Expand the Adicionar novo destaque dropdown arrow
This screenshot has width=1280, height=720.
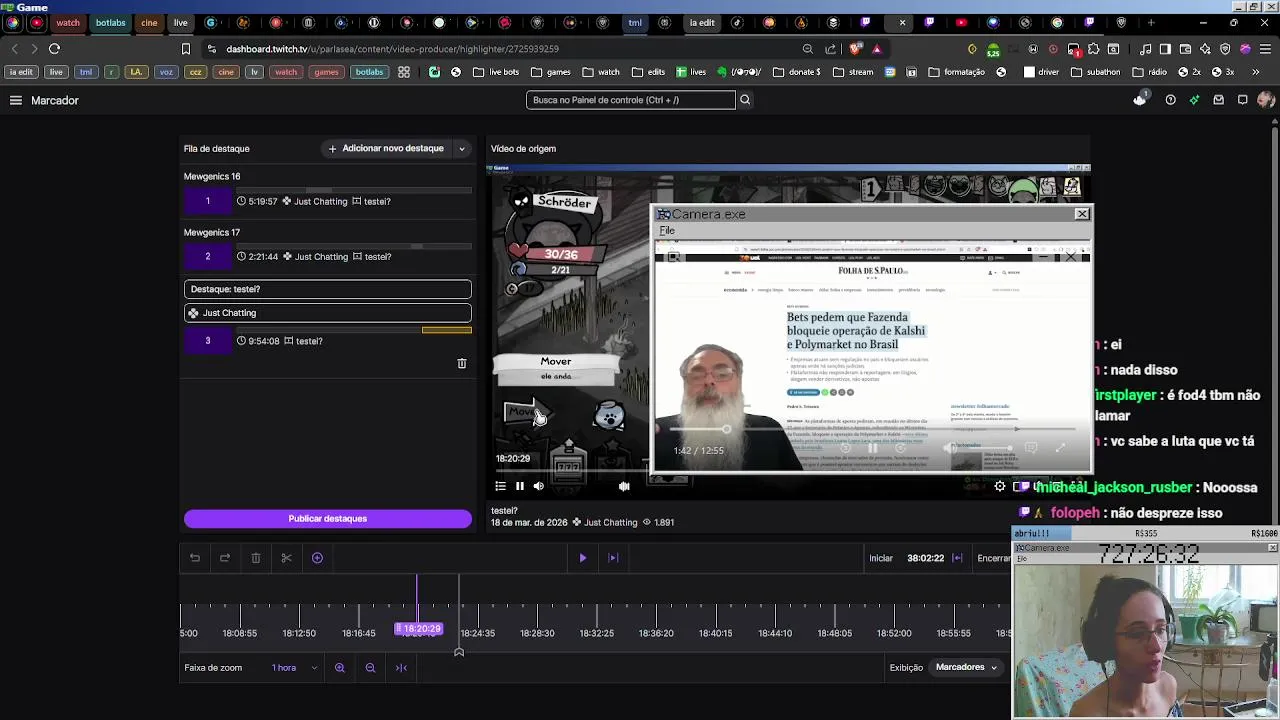(462, 149)
